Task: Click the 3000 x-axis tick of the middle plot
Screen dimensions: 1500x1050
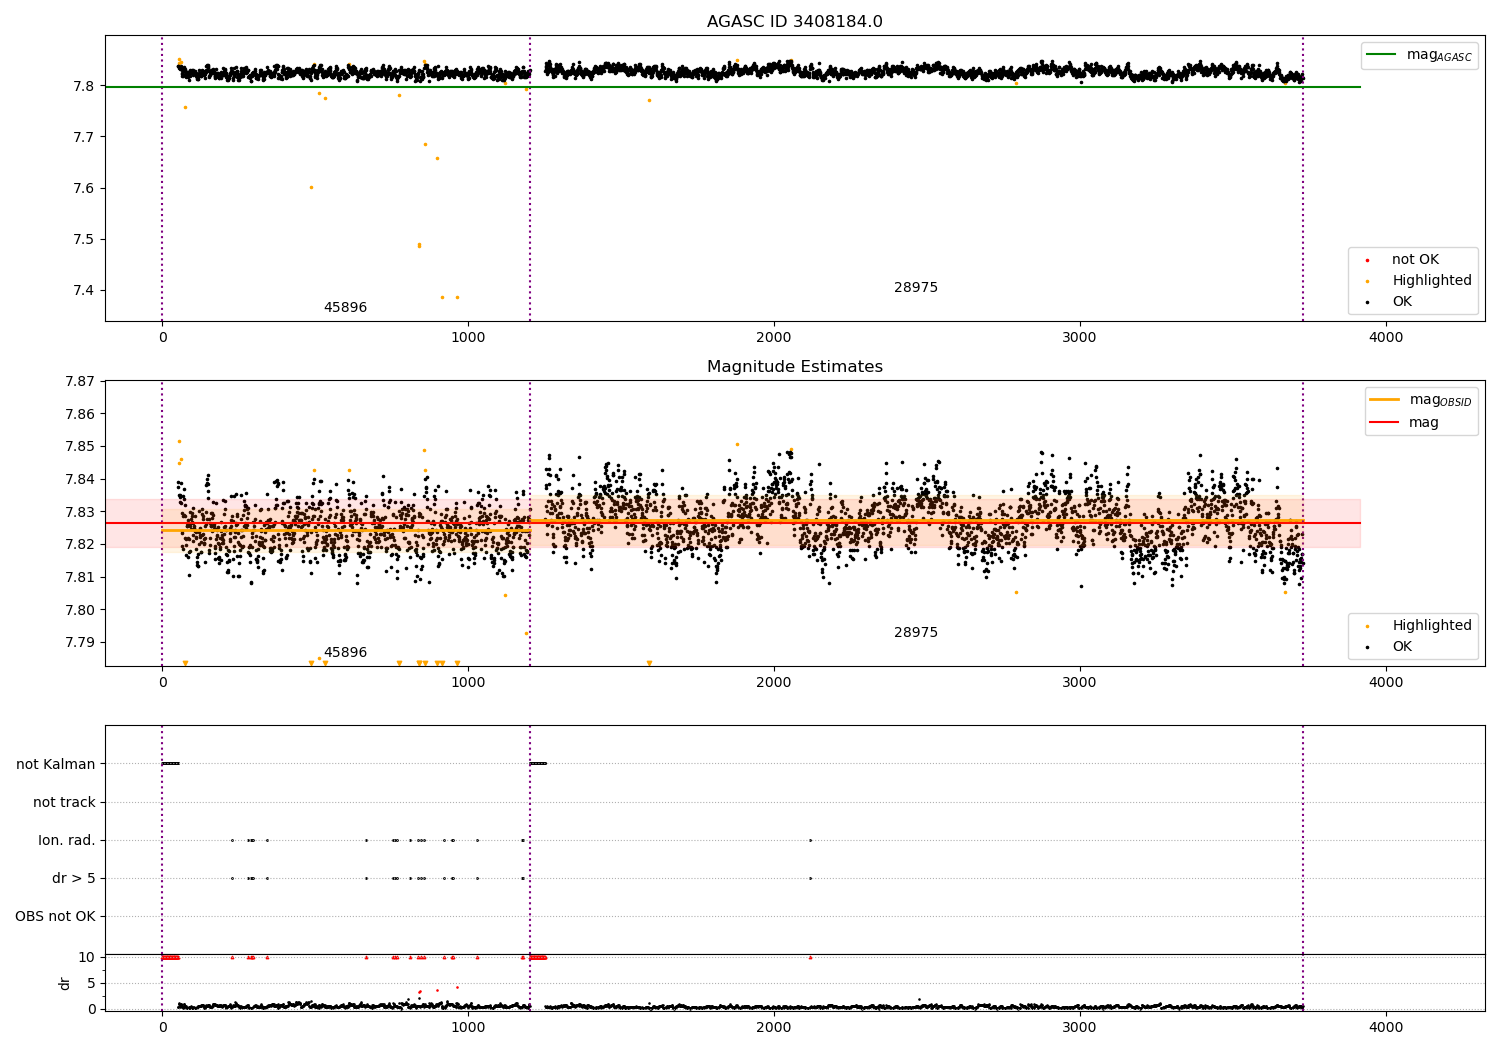Action: (x=1080, y=683)
